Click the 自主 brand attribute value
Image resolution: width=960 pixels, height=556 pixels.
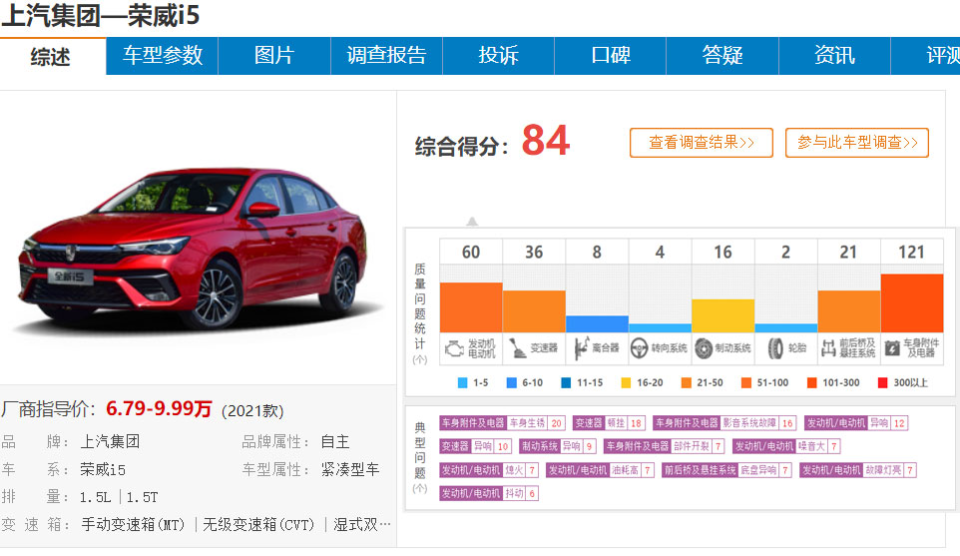click(336, 441)
